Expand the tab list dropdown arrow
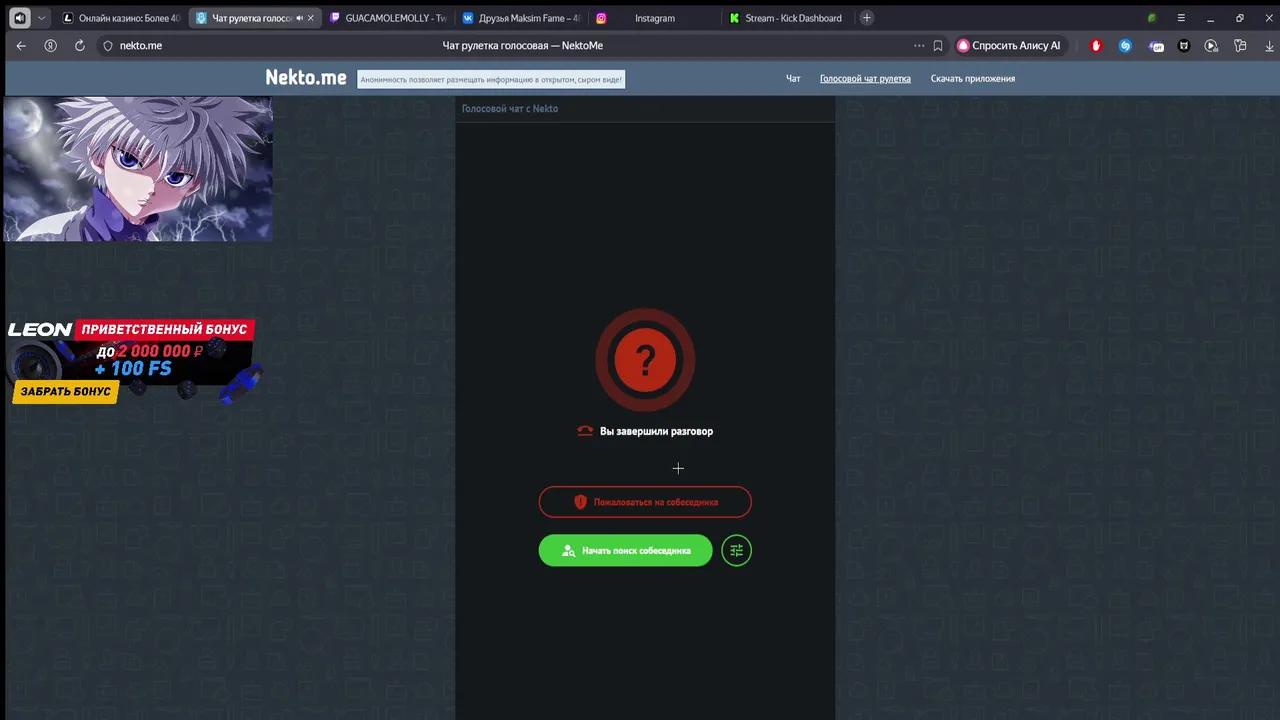1280x720 pixels. coord(41,18)
